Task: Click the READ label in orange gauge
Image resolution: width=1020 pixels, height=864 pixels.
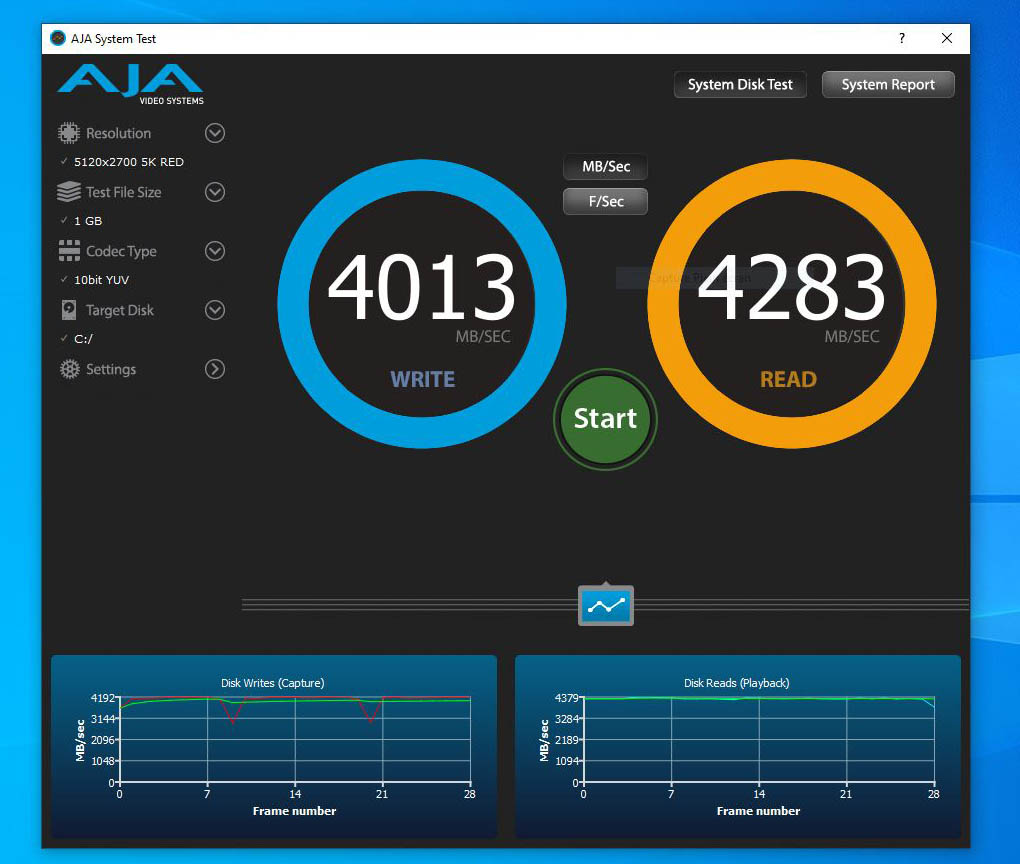Action: (x=788, y=379)
